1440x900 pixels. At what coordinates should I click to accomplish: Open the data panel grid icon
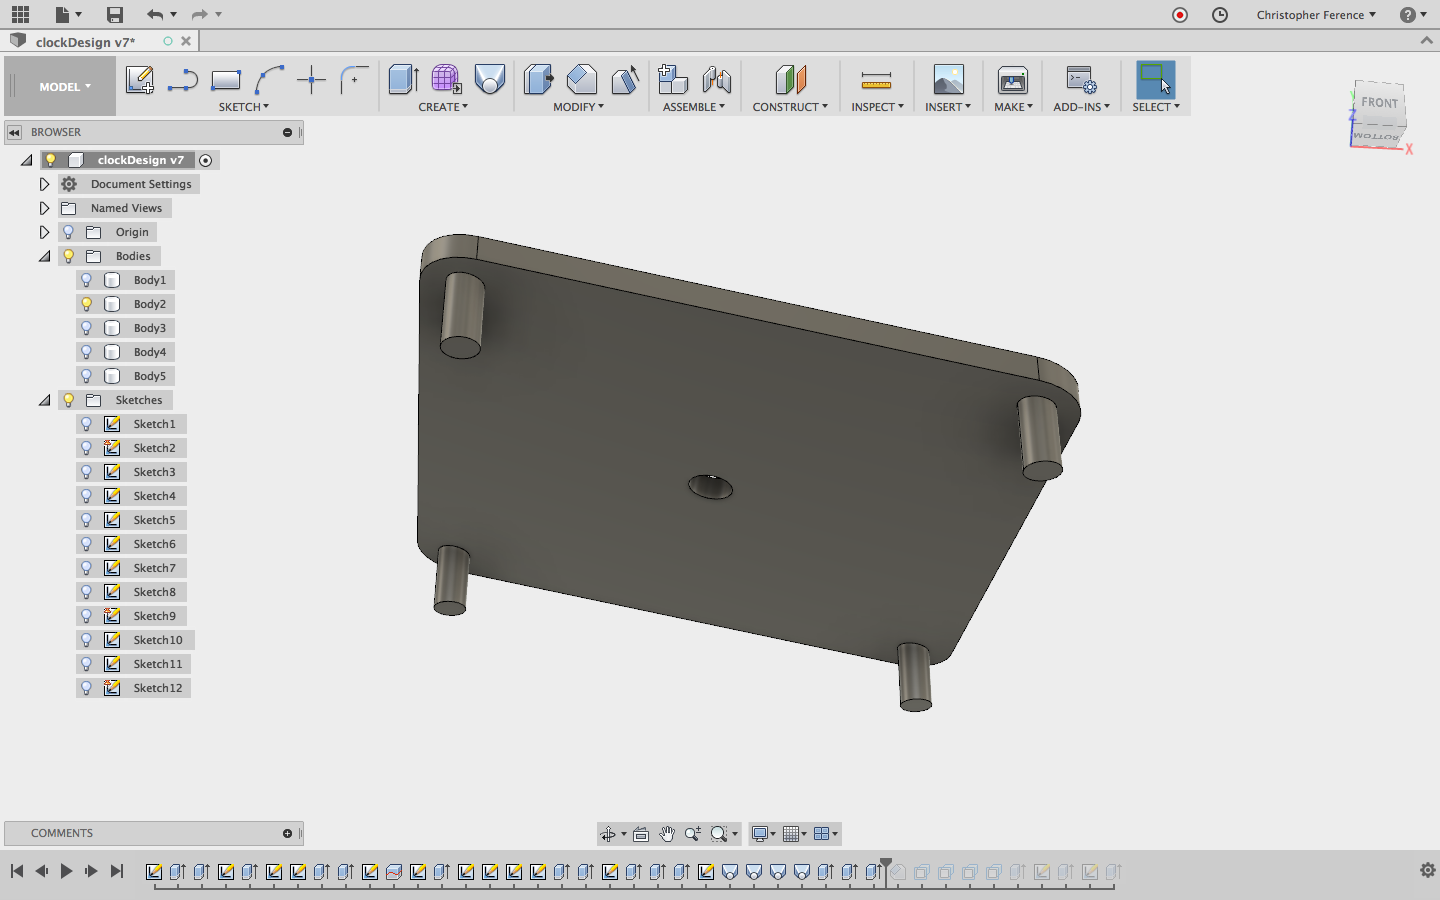click(20, 14)
